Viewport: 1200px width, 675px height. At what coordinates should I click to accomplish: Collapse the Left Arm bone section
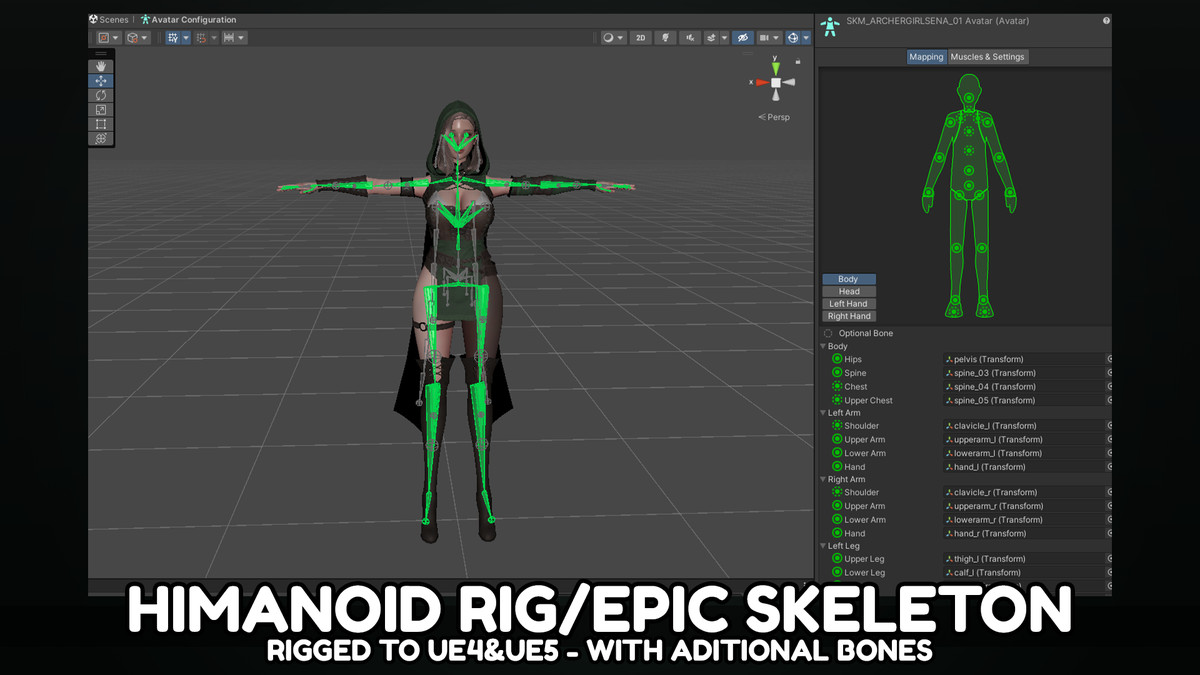coord(823,413)
